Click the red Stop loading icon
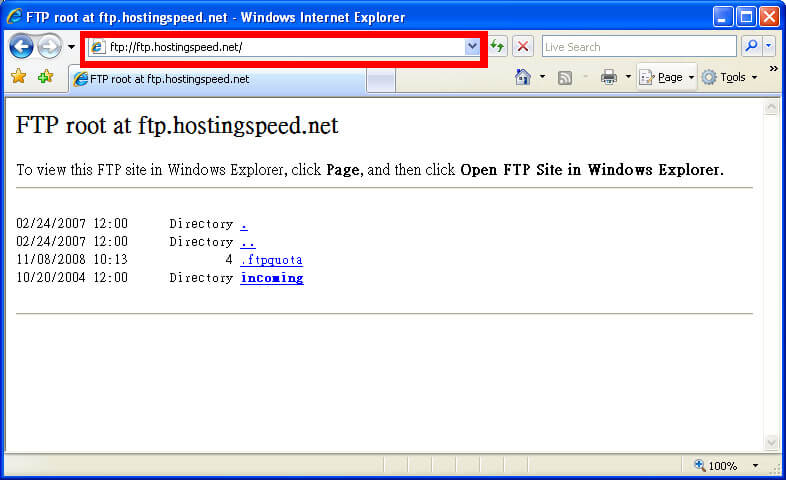 [522, 47]
